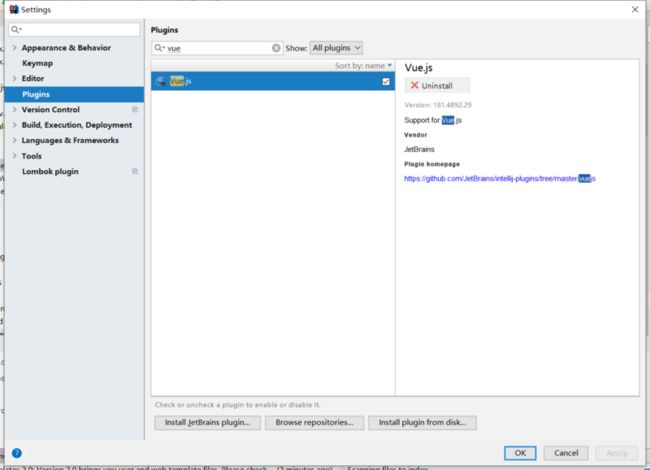The image size is (650, 470).
Task: Select Version Control category label
Action: coord(51,110)
